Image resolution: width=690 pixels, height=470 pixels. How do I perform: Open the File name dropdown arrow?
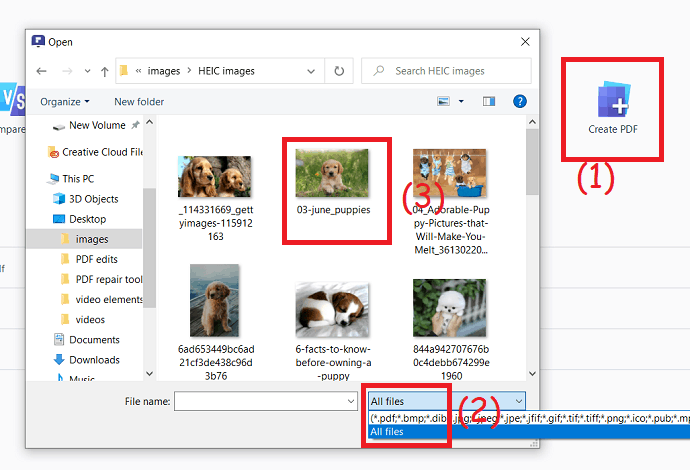pyautogui.click(x=351, y=401)
